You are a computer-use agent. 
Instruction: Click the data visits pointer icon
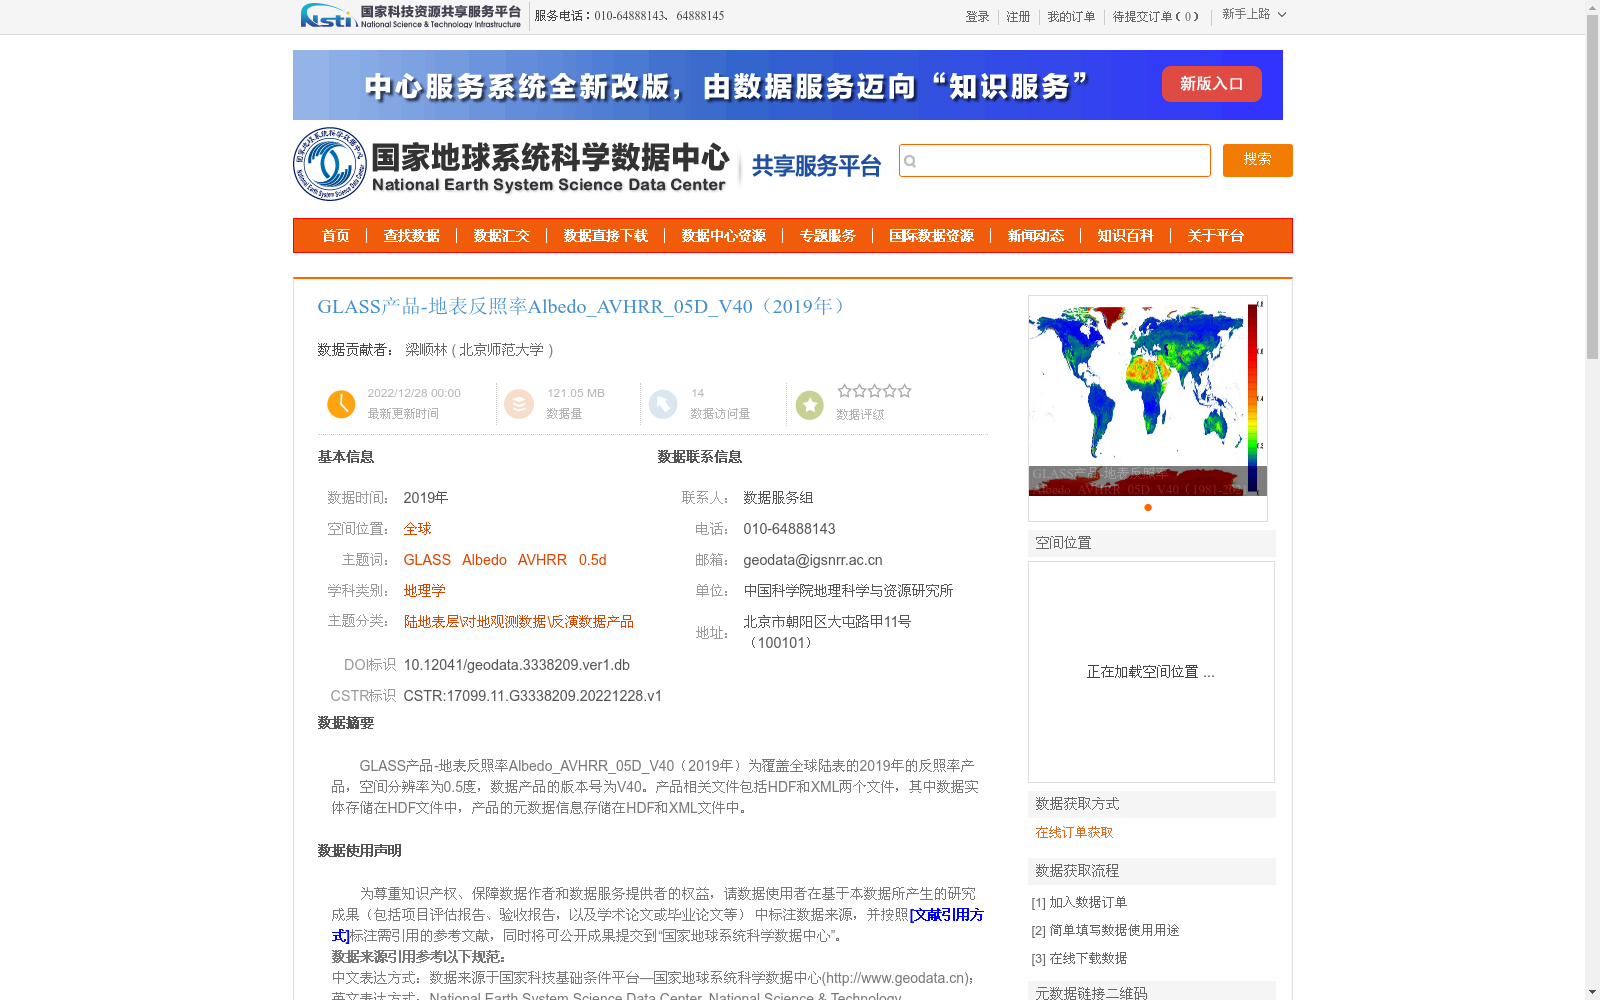click(x=663, y=404)
